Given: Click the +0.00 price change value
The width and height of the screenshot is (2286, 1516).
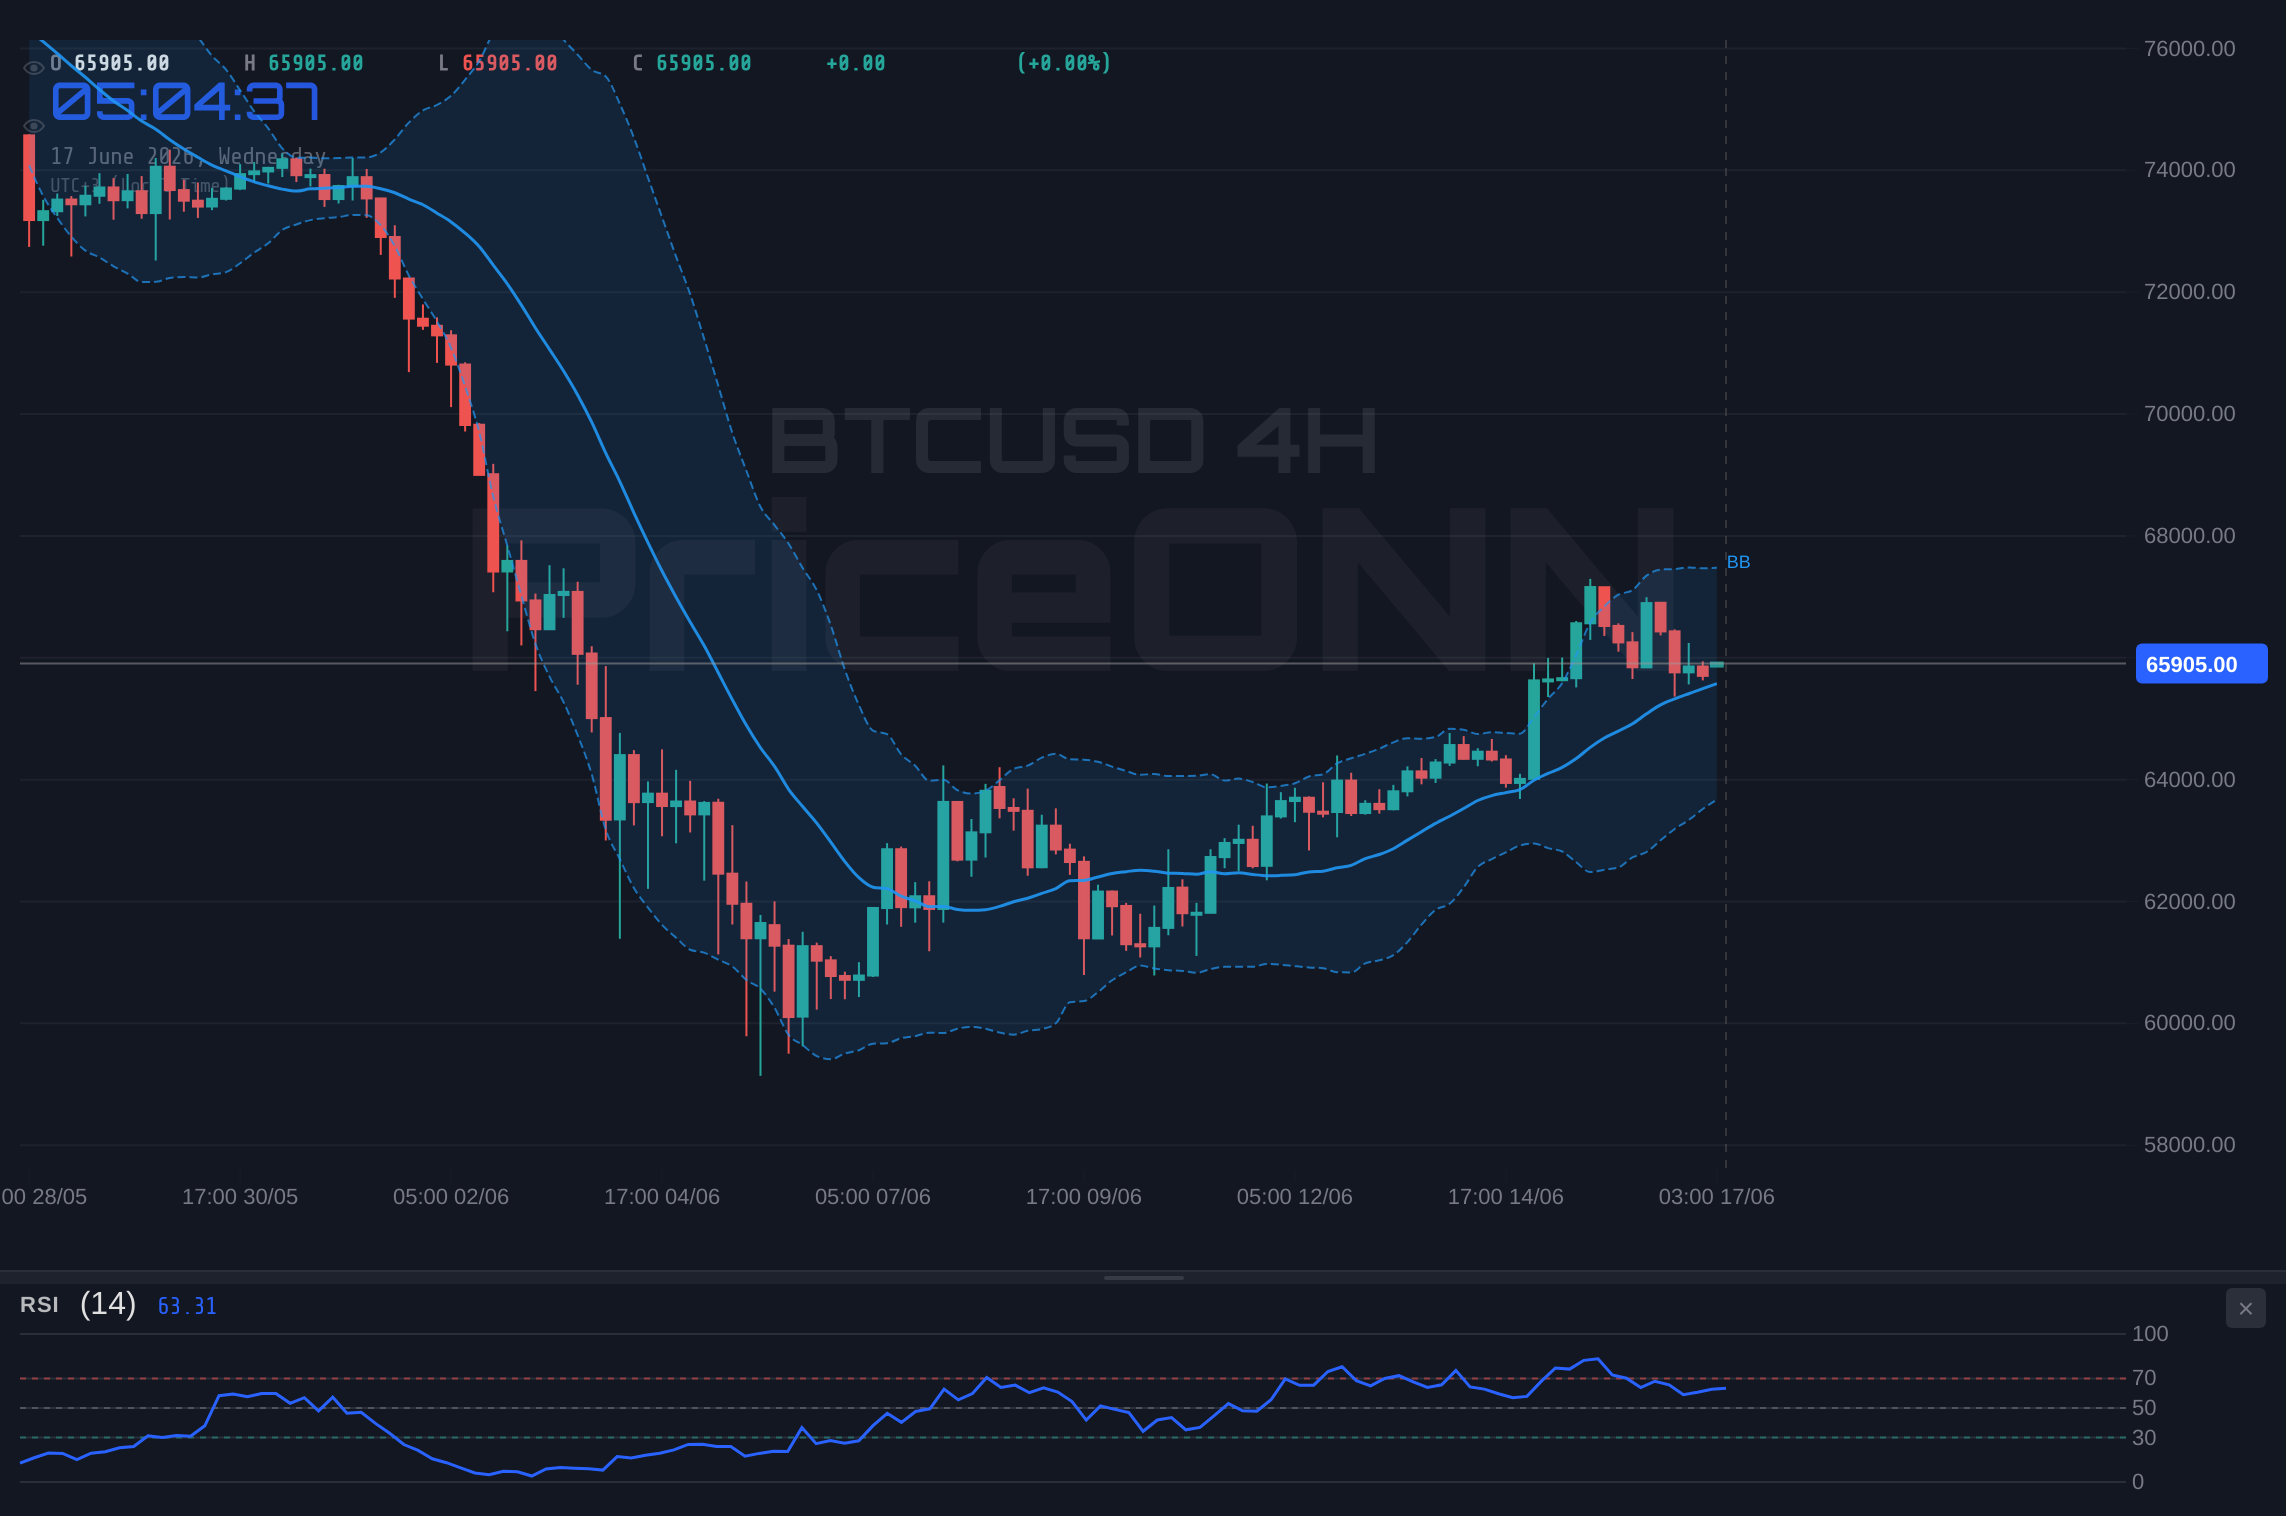Looking at the screenshot, I should pos(855,63).
